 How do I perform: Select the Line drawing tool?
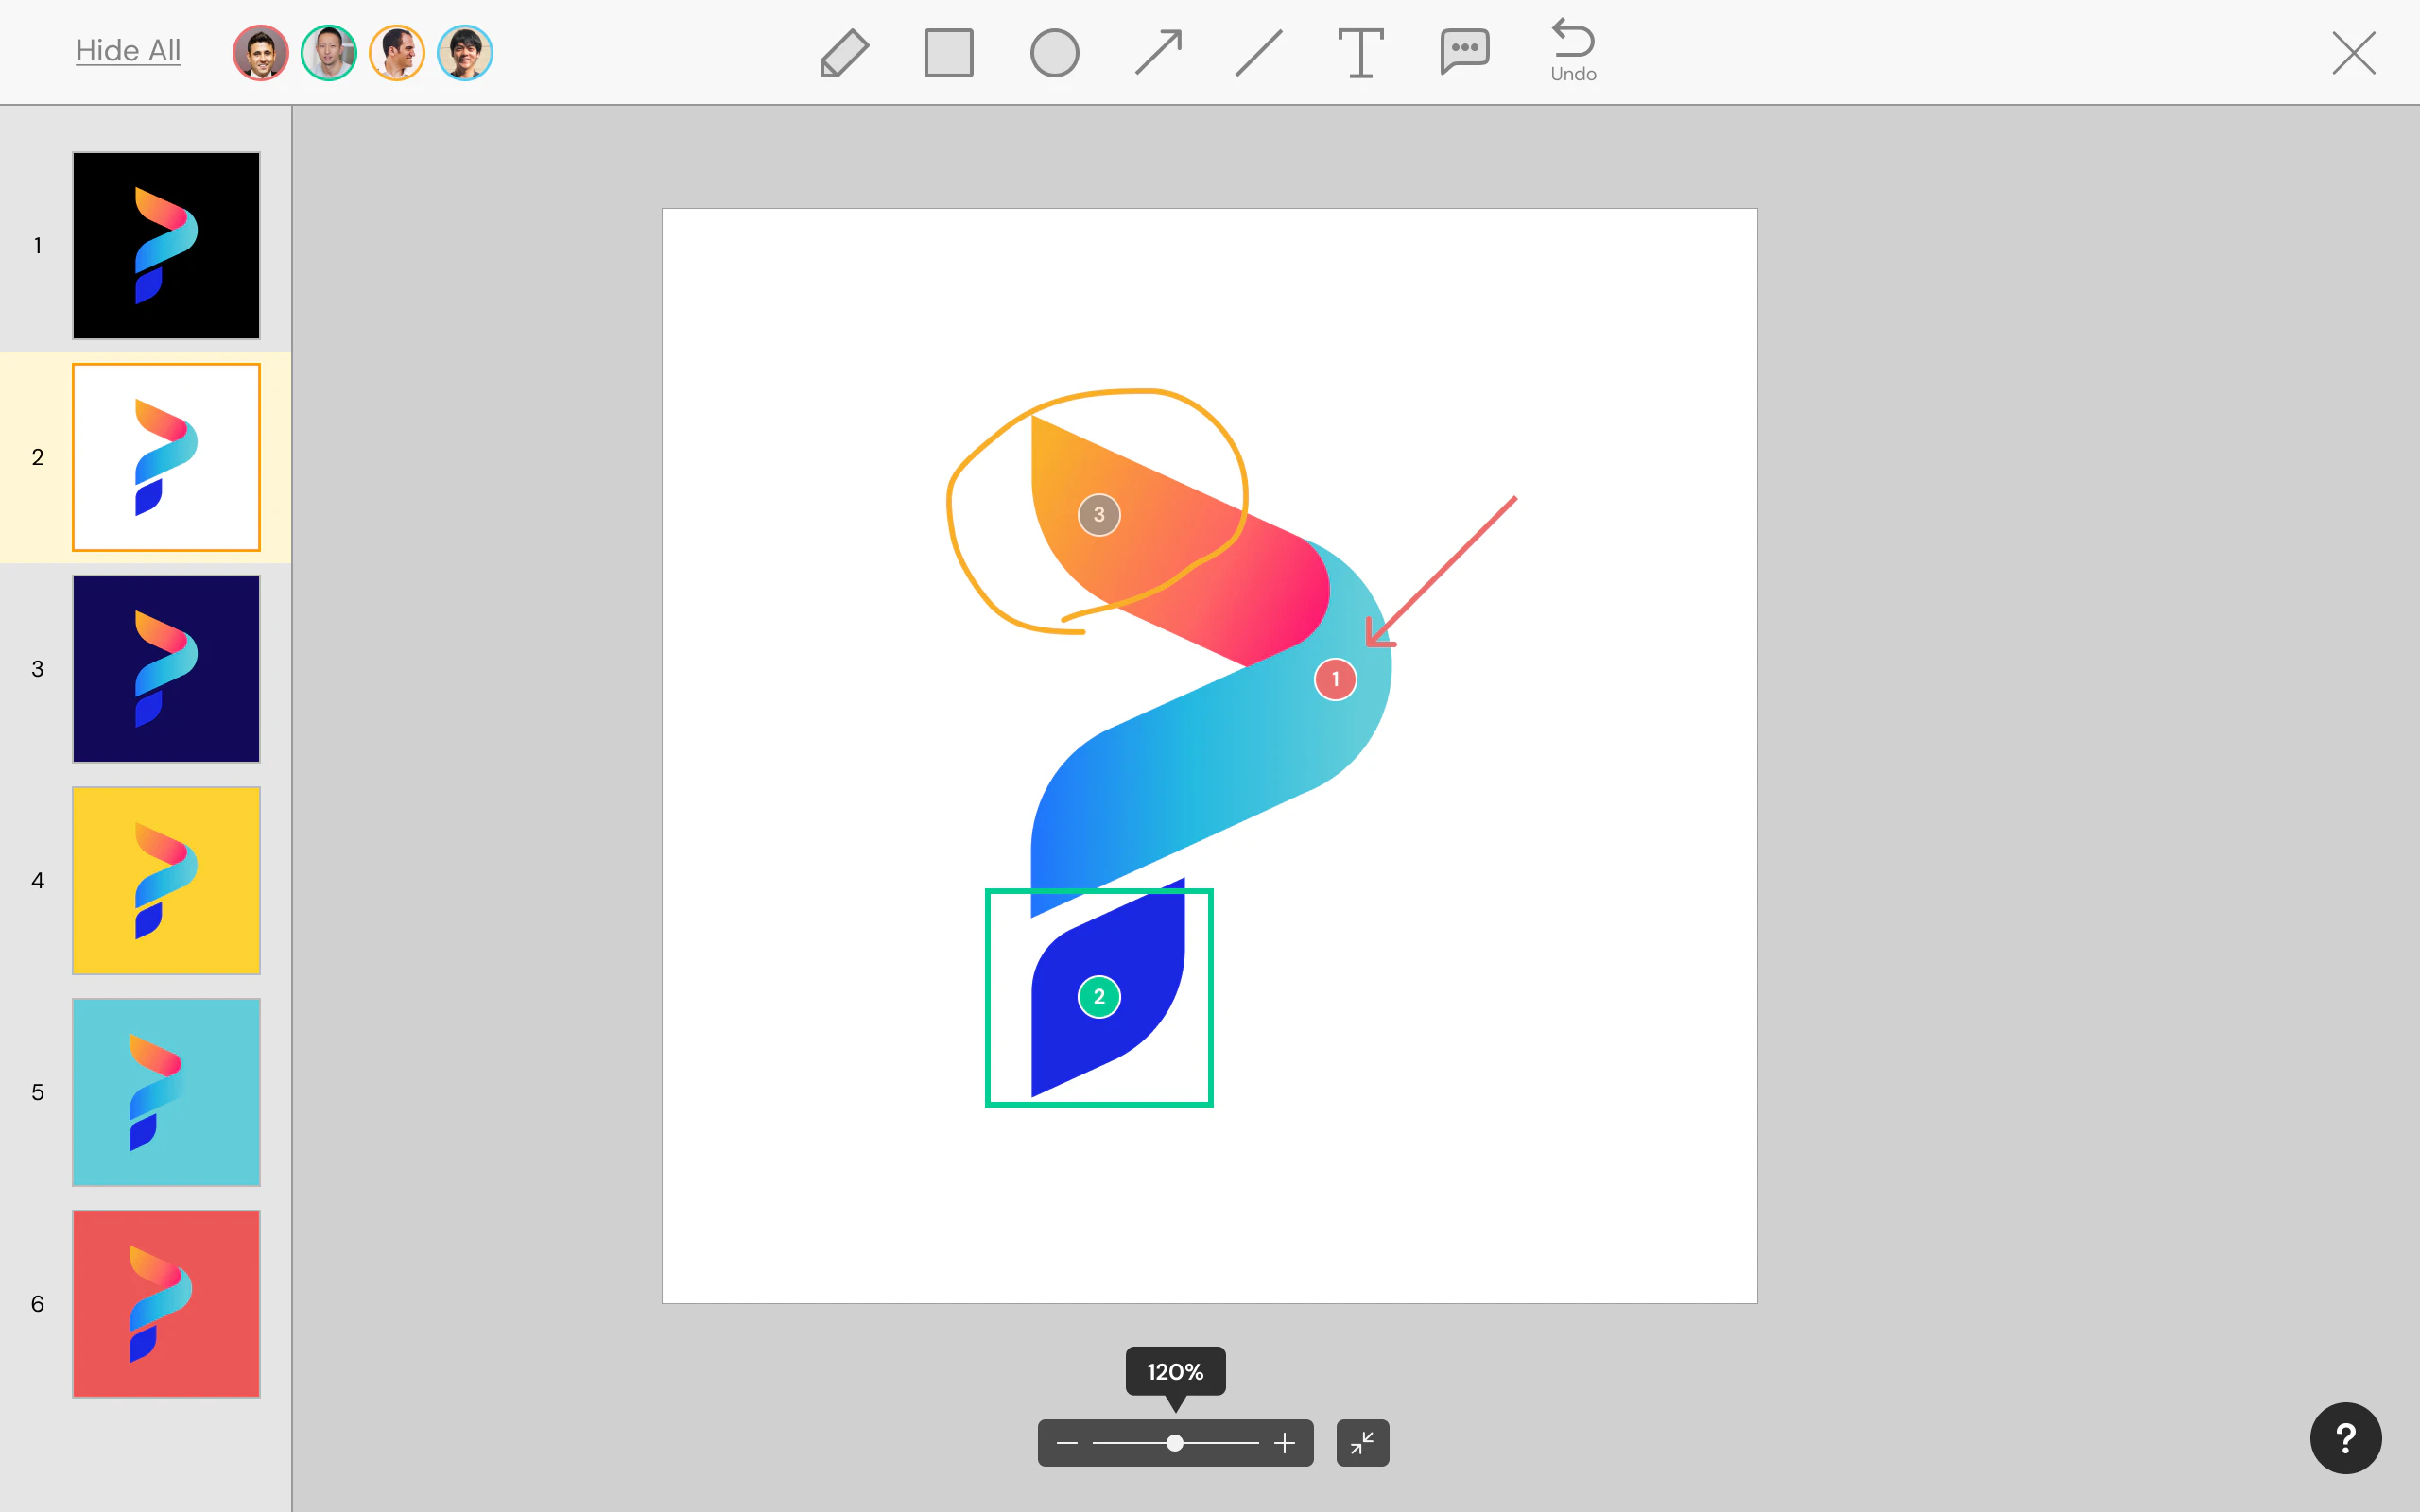pyautogui.click(x=1257, y=52)
